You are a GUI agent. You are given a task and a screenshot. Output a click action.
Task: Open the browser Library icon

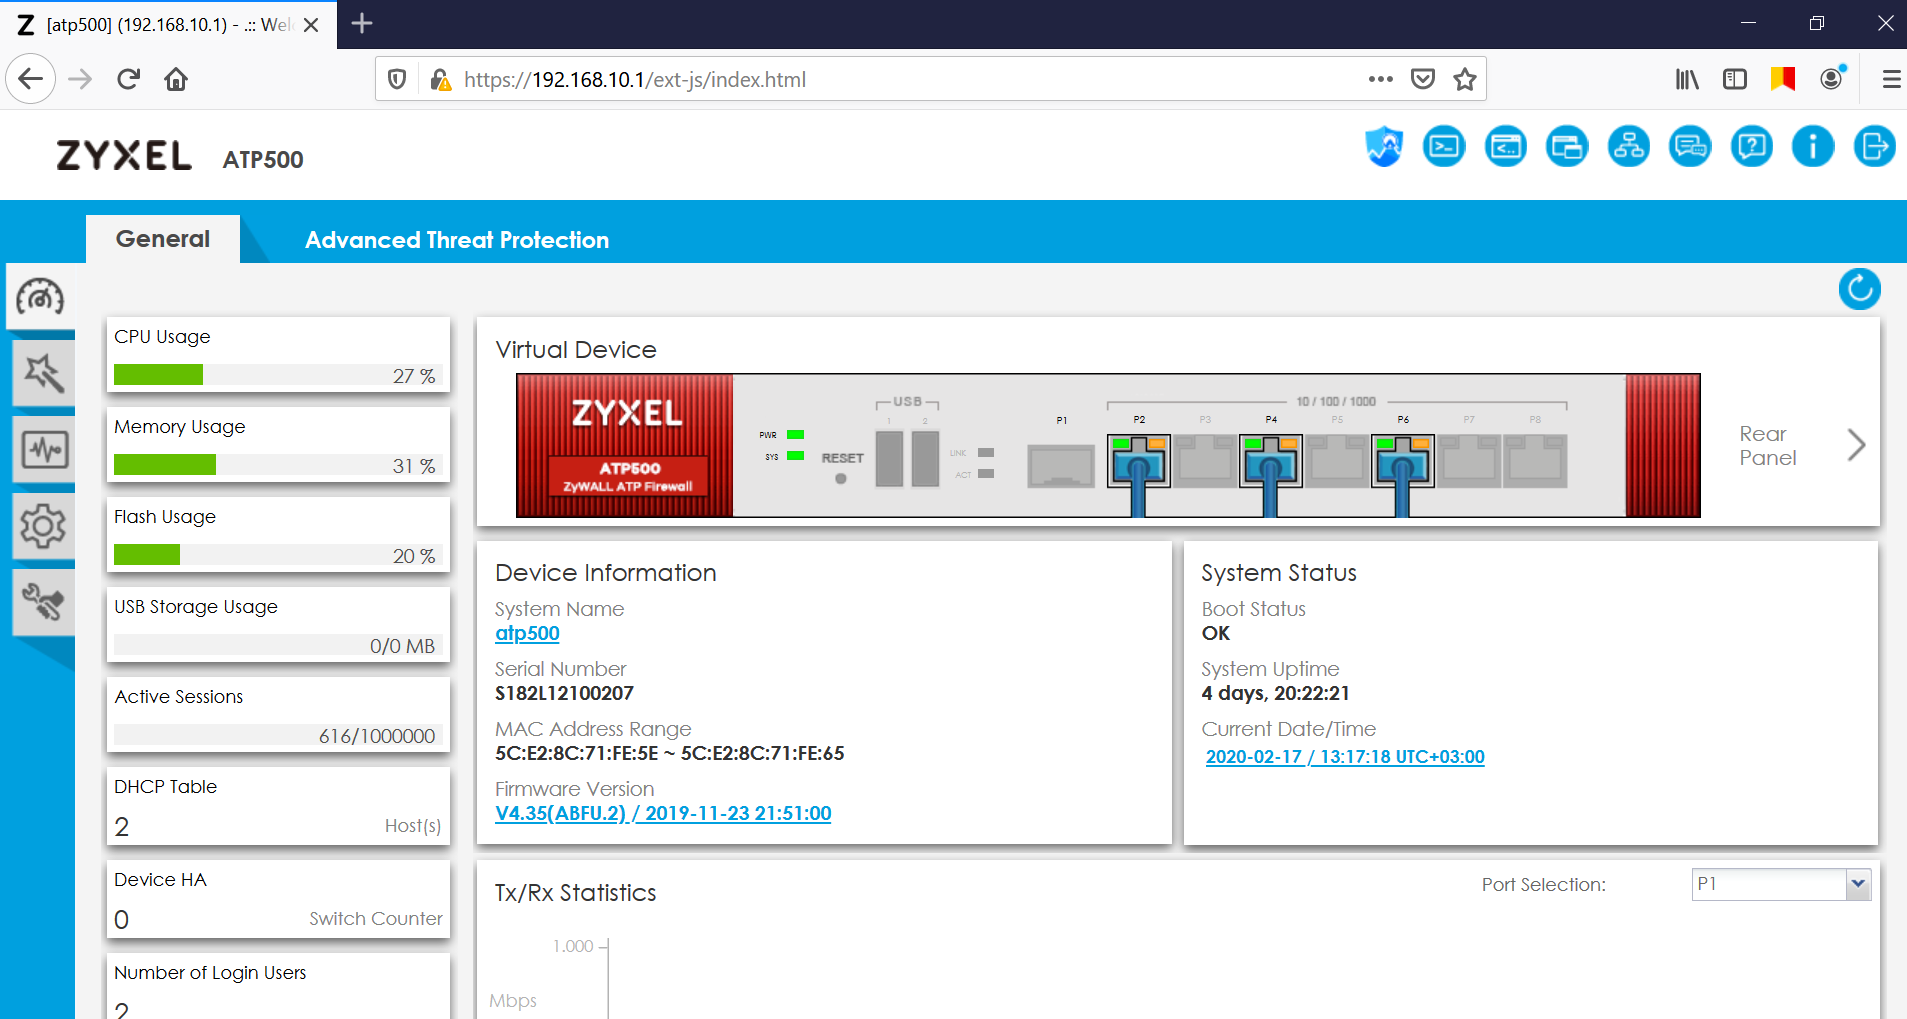click(x=1687, y=79)
